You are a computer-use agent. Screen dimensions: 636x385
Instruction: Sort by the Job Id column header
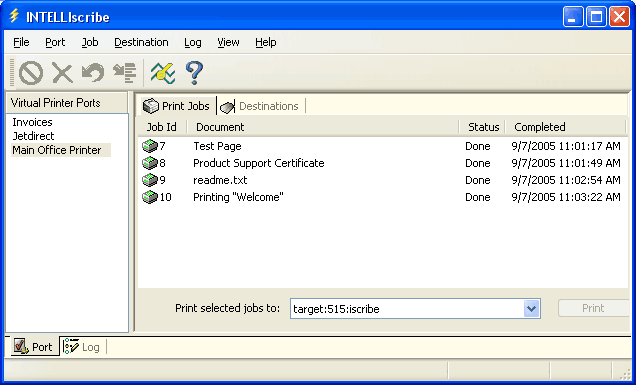[x=161, y=127]
